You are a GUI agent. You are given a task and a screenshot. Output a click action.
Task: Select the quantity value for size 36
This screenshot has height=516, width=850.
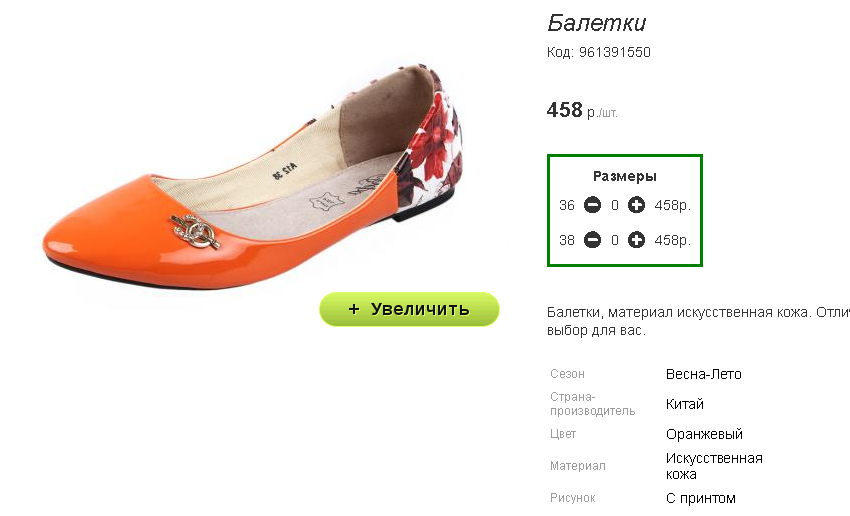[615, 205]
